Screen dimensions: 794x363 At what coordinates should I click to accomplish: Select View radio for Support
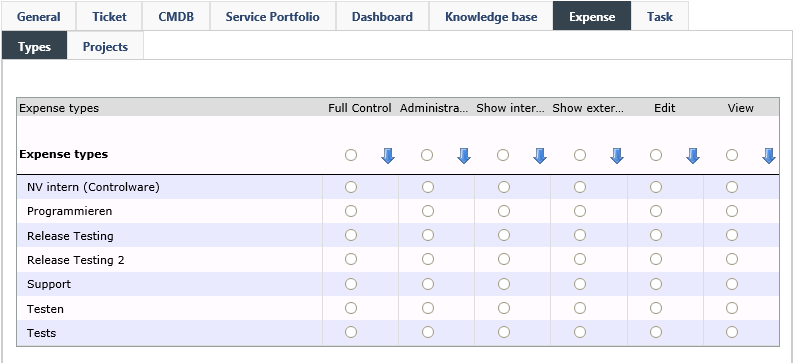732,284
